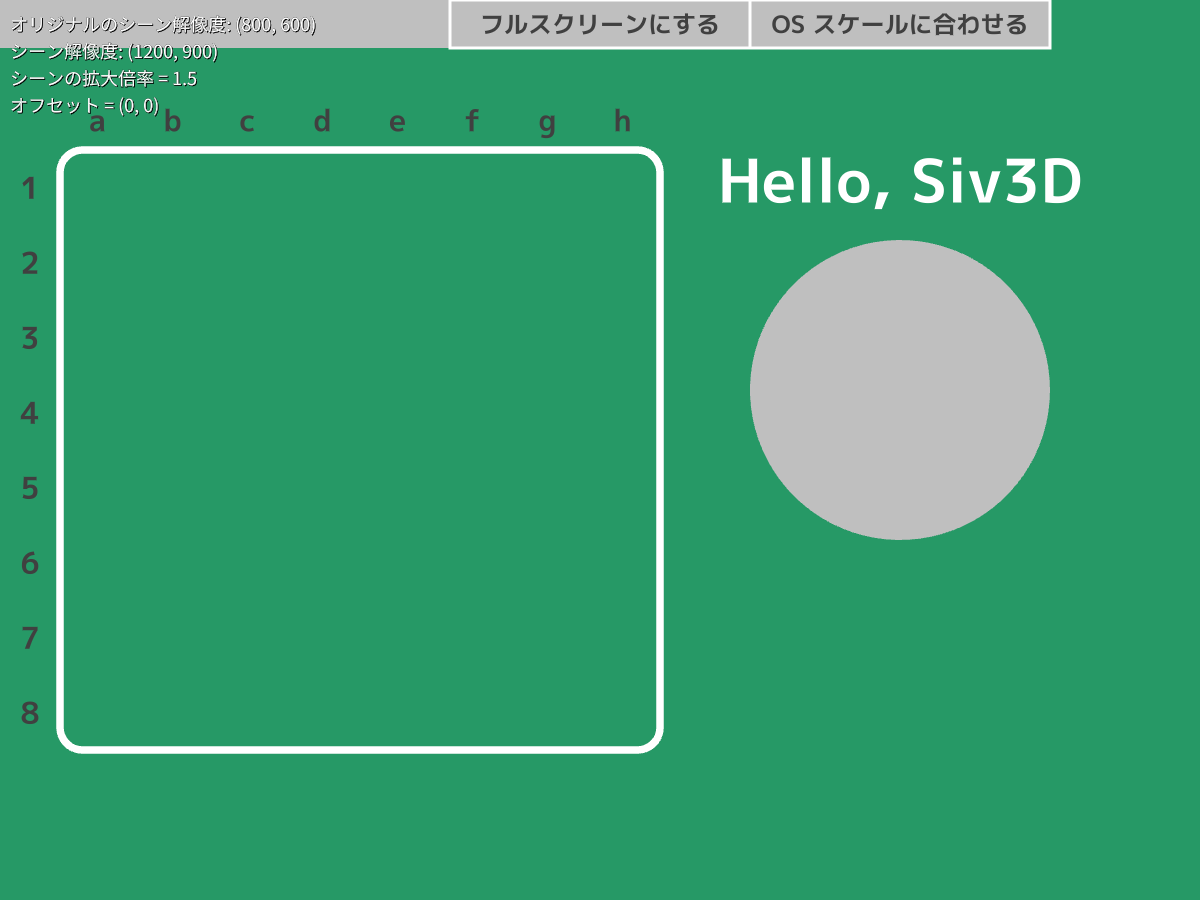This screenshot has height=900, width=1200.
Task: Click row label 1
Action: (30, 188)
